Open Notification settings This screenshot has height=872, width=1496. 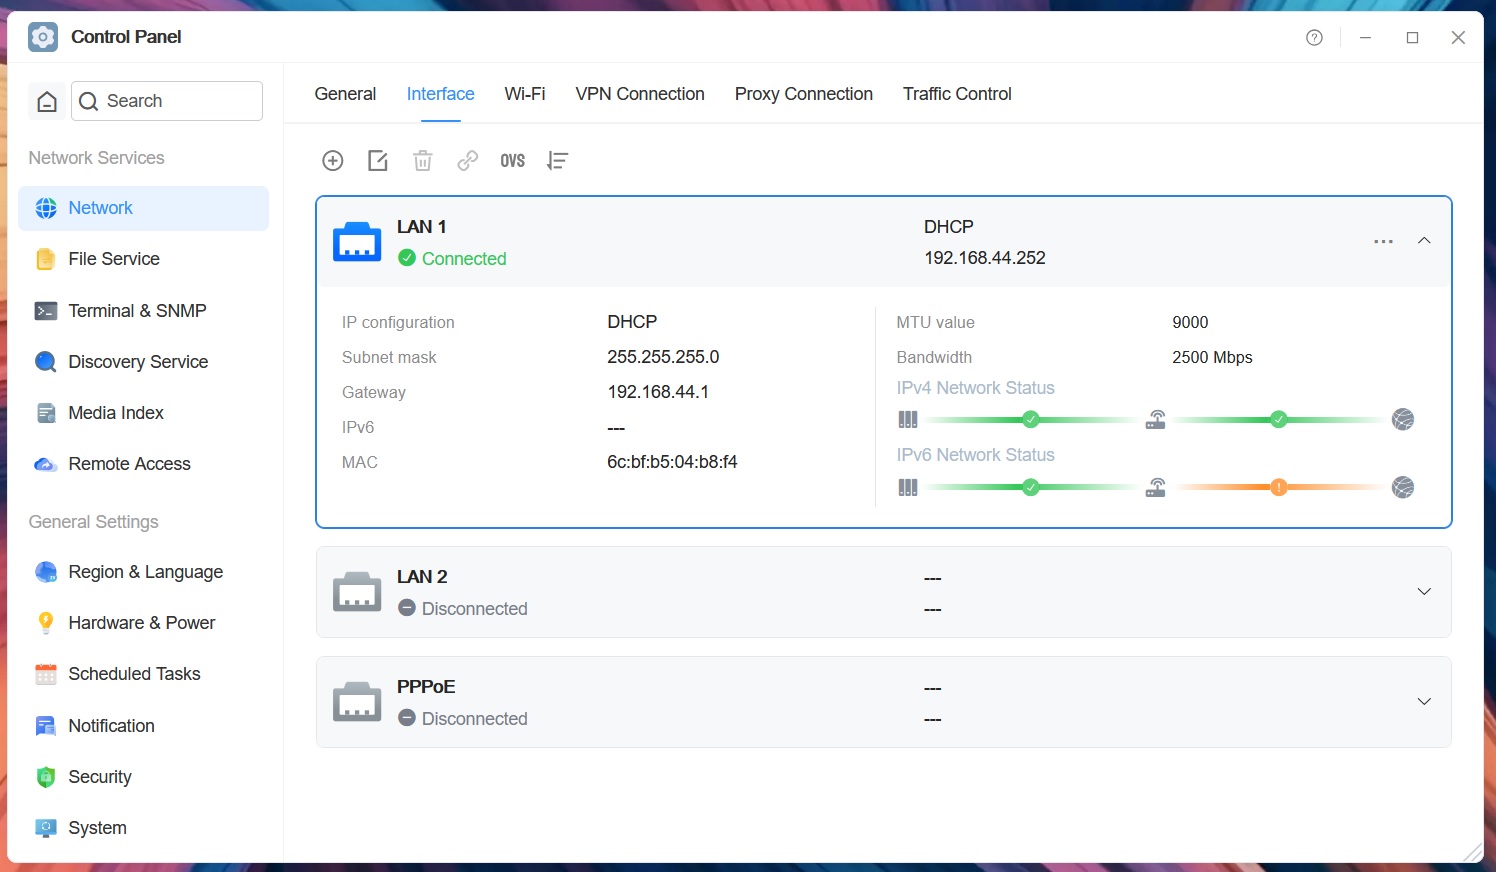[x=143, y=726]
